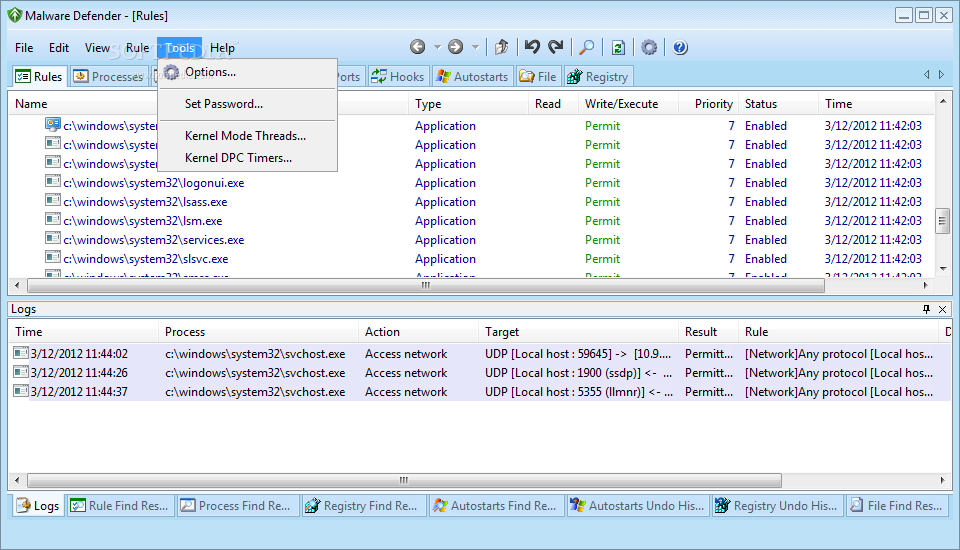Sort rules by Priority column header

708,104
